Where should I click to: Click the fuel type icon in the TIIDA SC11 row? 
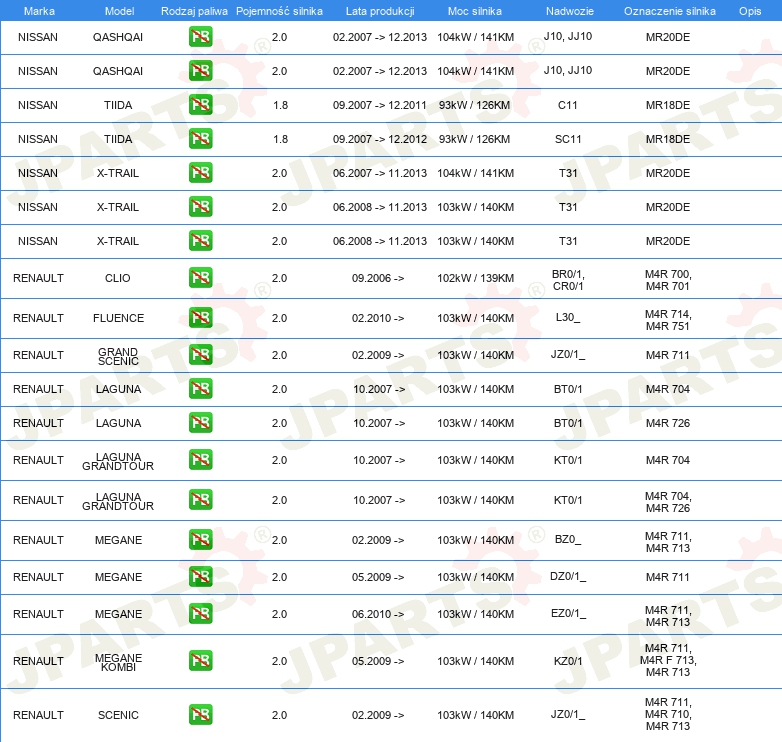click(200, 139)
